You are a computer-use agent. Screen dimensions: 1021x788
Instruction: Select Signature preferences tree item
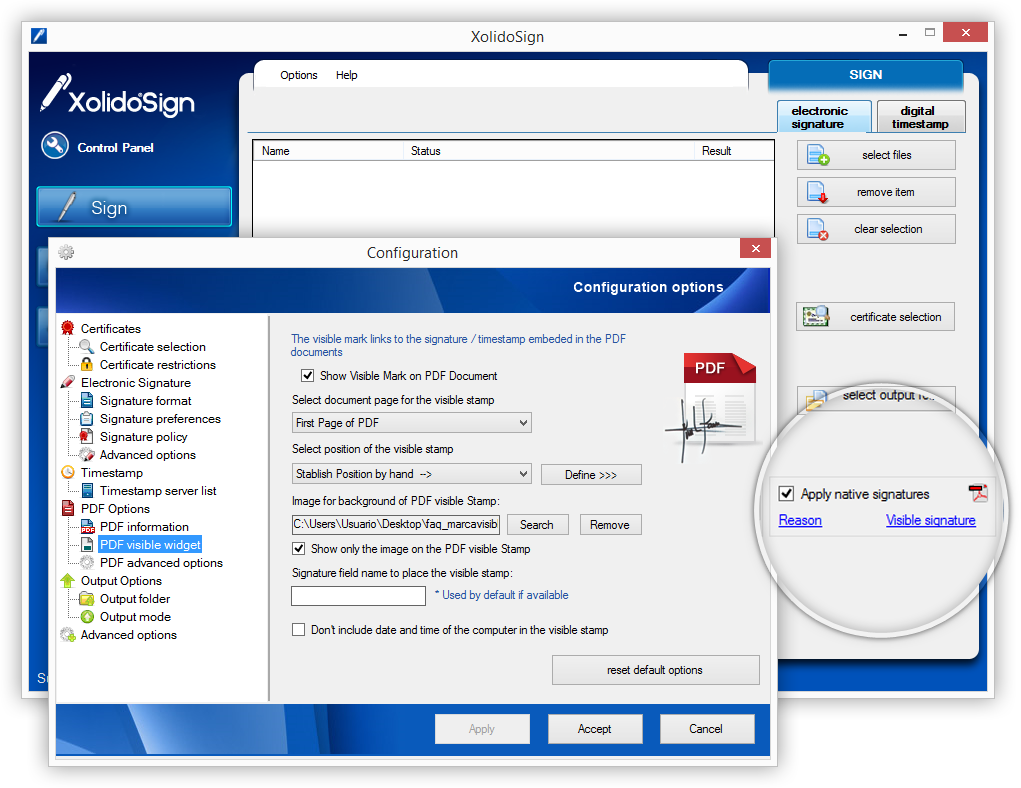pyautogui.click(x=160, y=419)
